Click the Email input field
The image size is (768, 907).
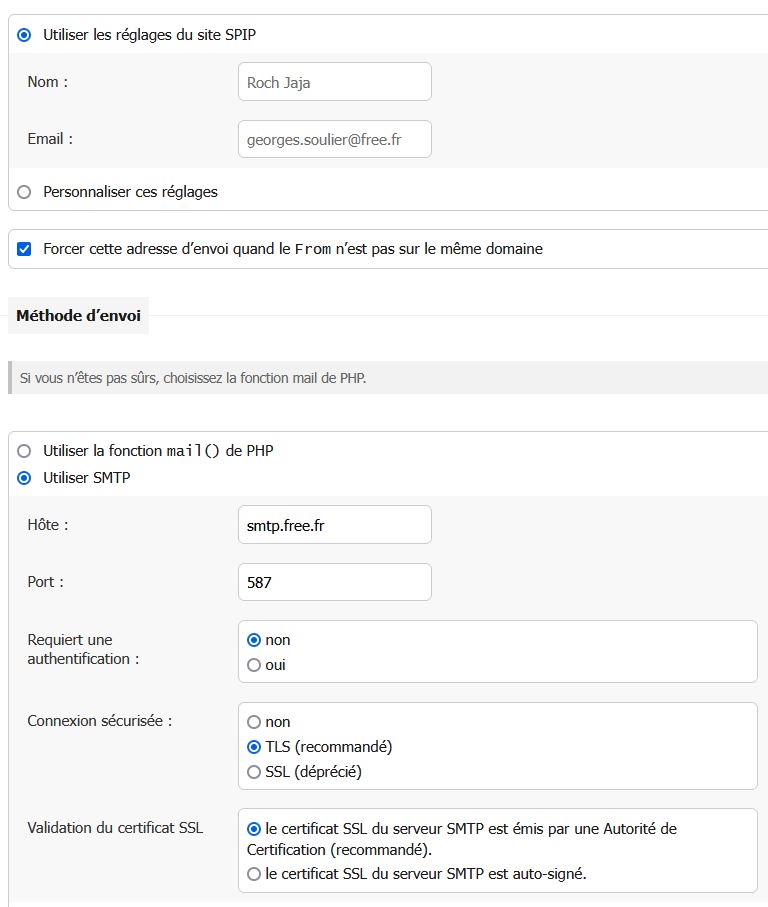[x=335, y=139]
